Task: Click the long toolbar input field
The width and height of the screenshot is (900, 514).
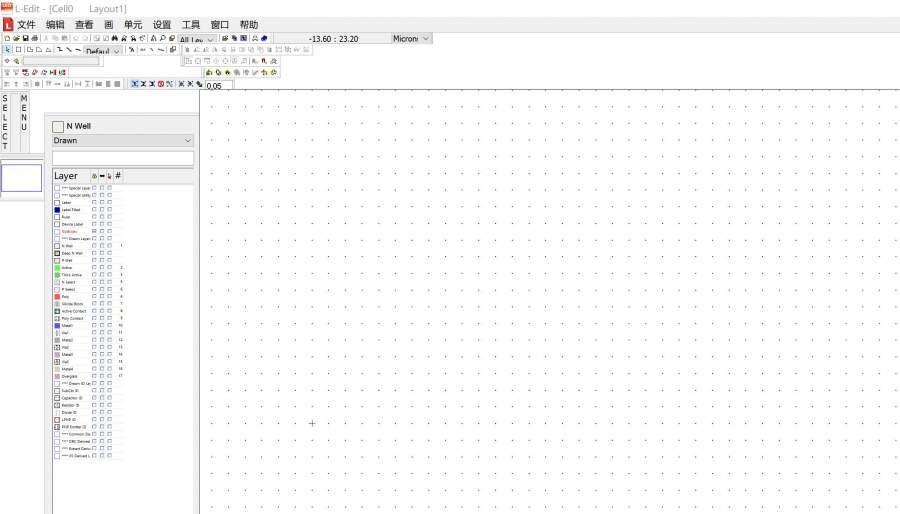Action: [61, 61]
